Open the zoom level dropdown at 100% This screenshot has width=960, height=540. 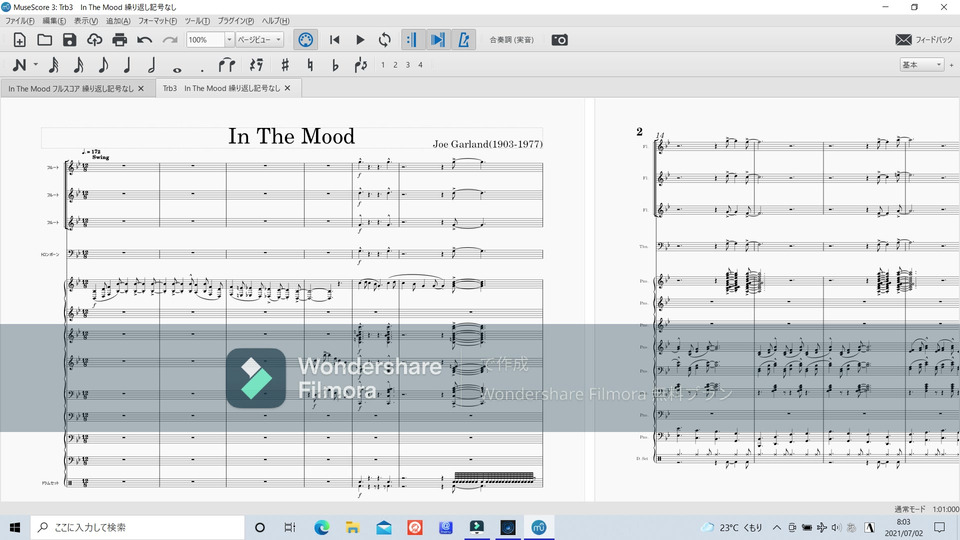[x=229, y=40]
